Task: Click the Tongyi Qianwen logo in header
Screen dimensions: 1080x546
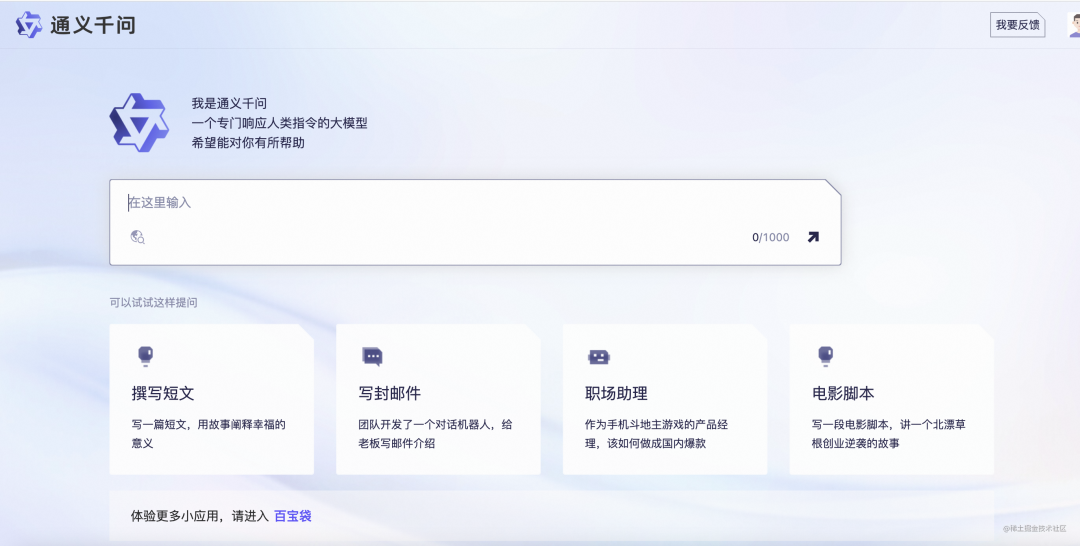Action: (29, 25)
